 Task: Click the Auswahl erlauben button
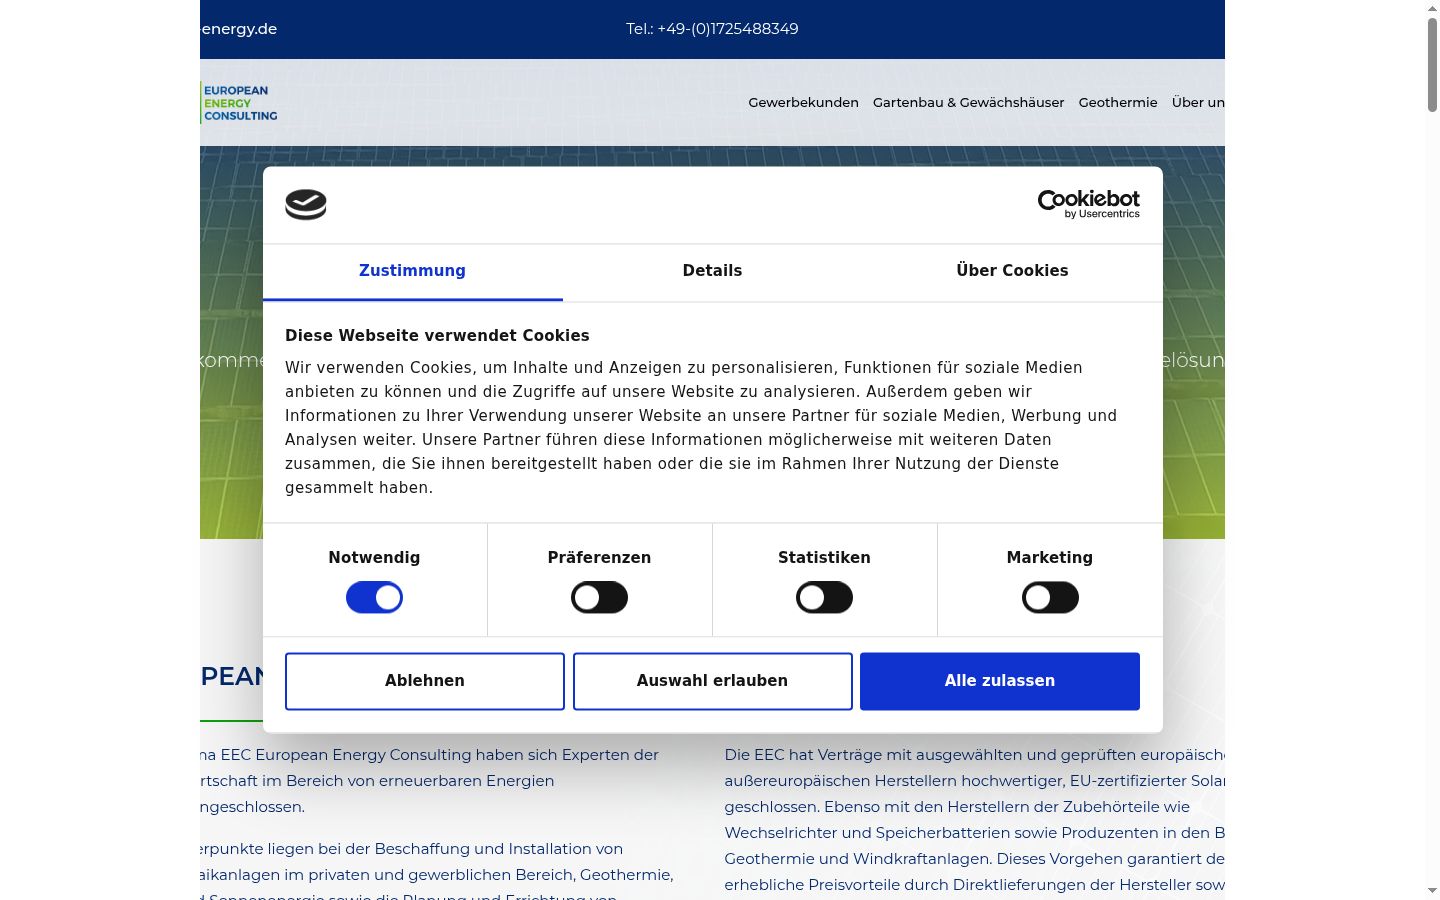coord(712,681)
